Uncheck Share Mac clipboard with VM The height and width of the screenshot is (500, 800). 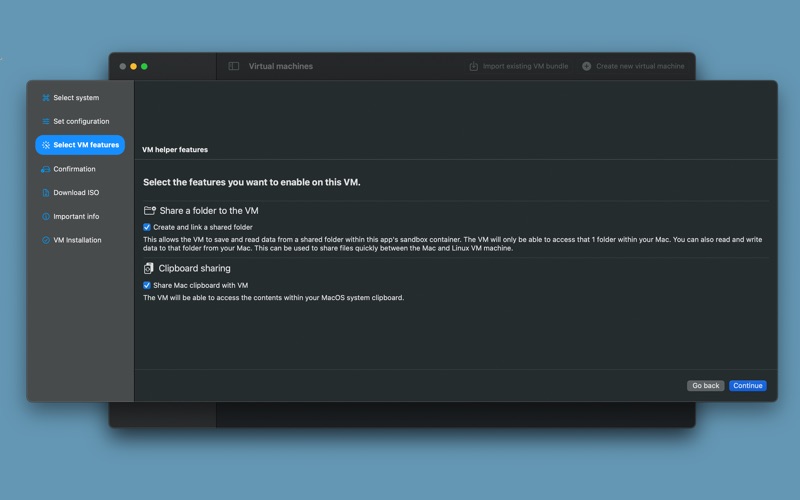[x=146, y=285]
